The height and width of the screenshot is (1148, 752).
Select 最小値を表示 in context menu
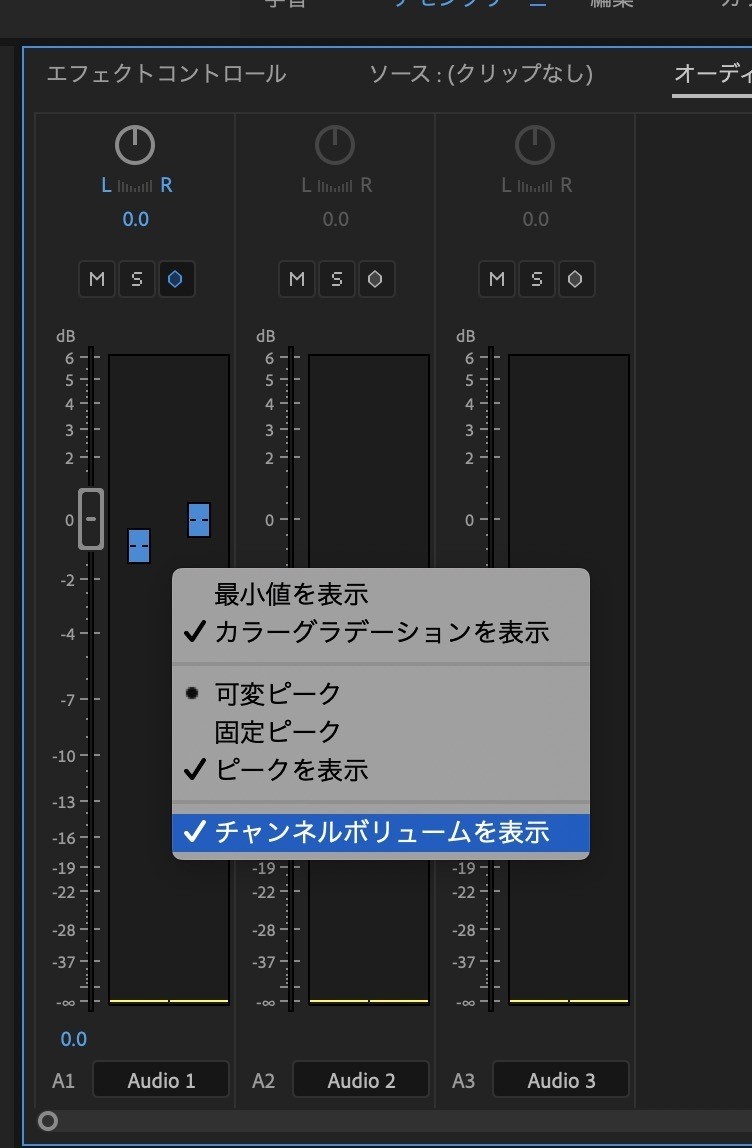coord(291,594)
